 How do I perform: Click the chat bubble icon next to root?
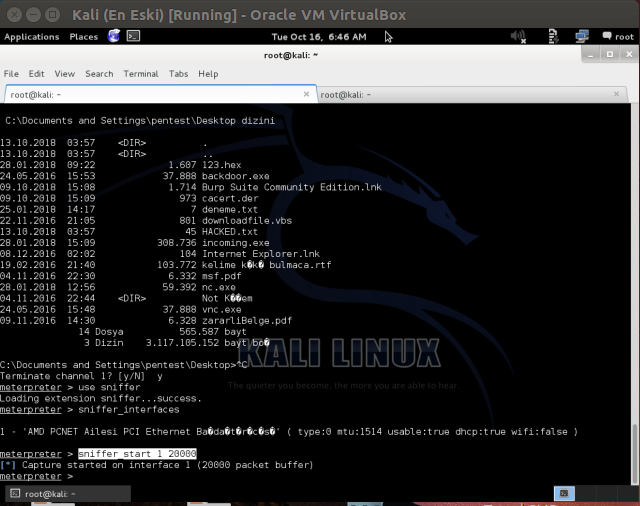[607, 36]
